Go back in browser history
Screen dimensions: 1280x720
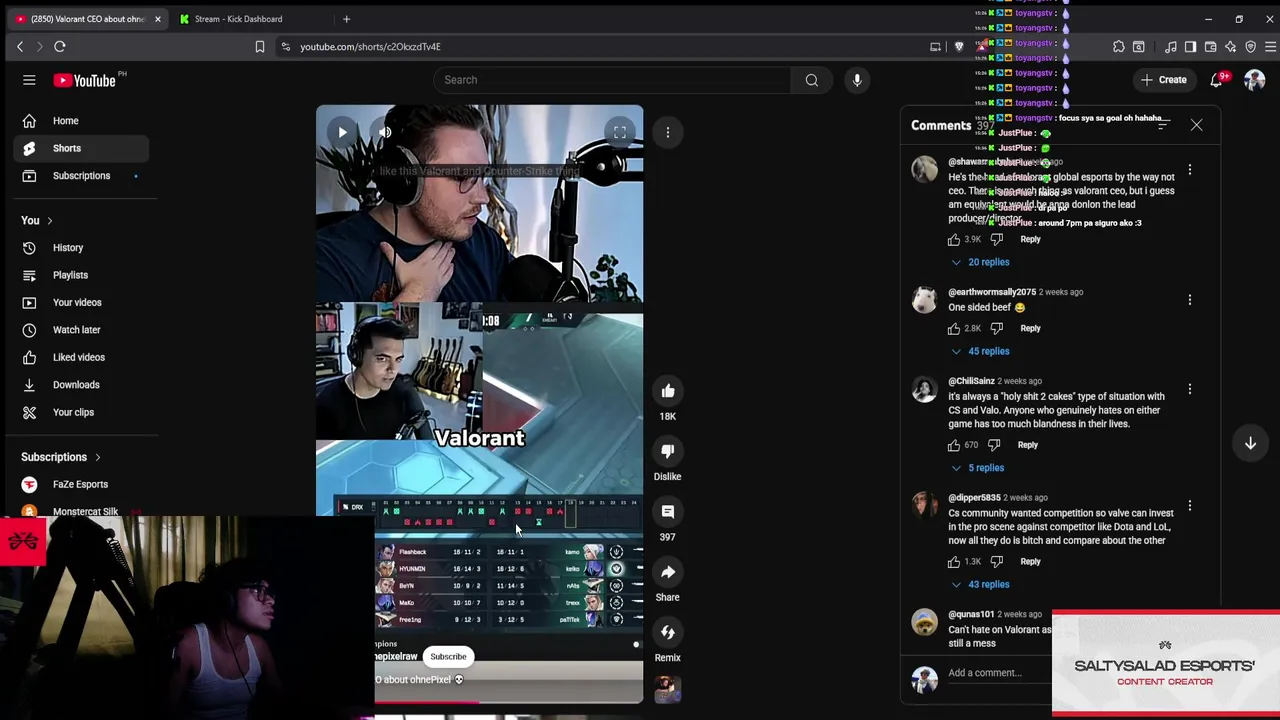[x=20, y=46]
